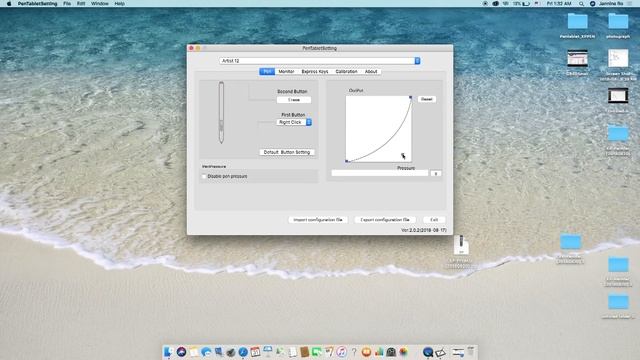The image size is (640, 360).
Task: Open the Trash in the Dock
Action: 471,352
